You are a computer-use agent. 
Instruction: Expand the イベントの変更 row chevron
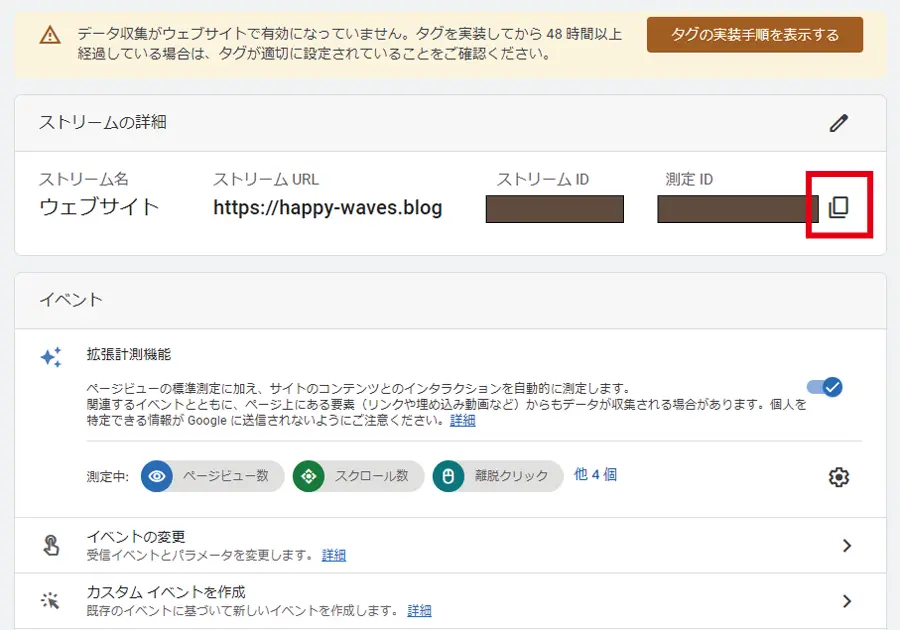(846, 545)
